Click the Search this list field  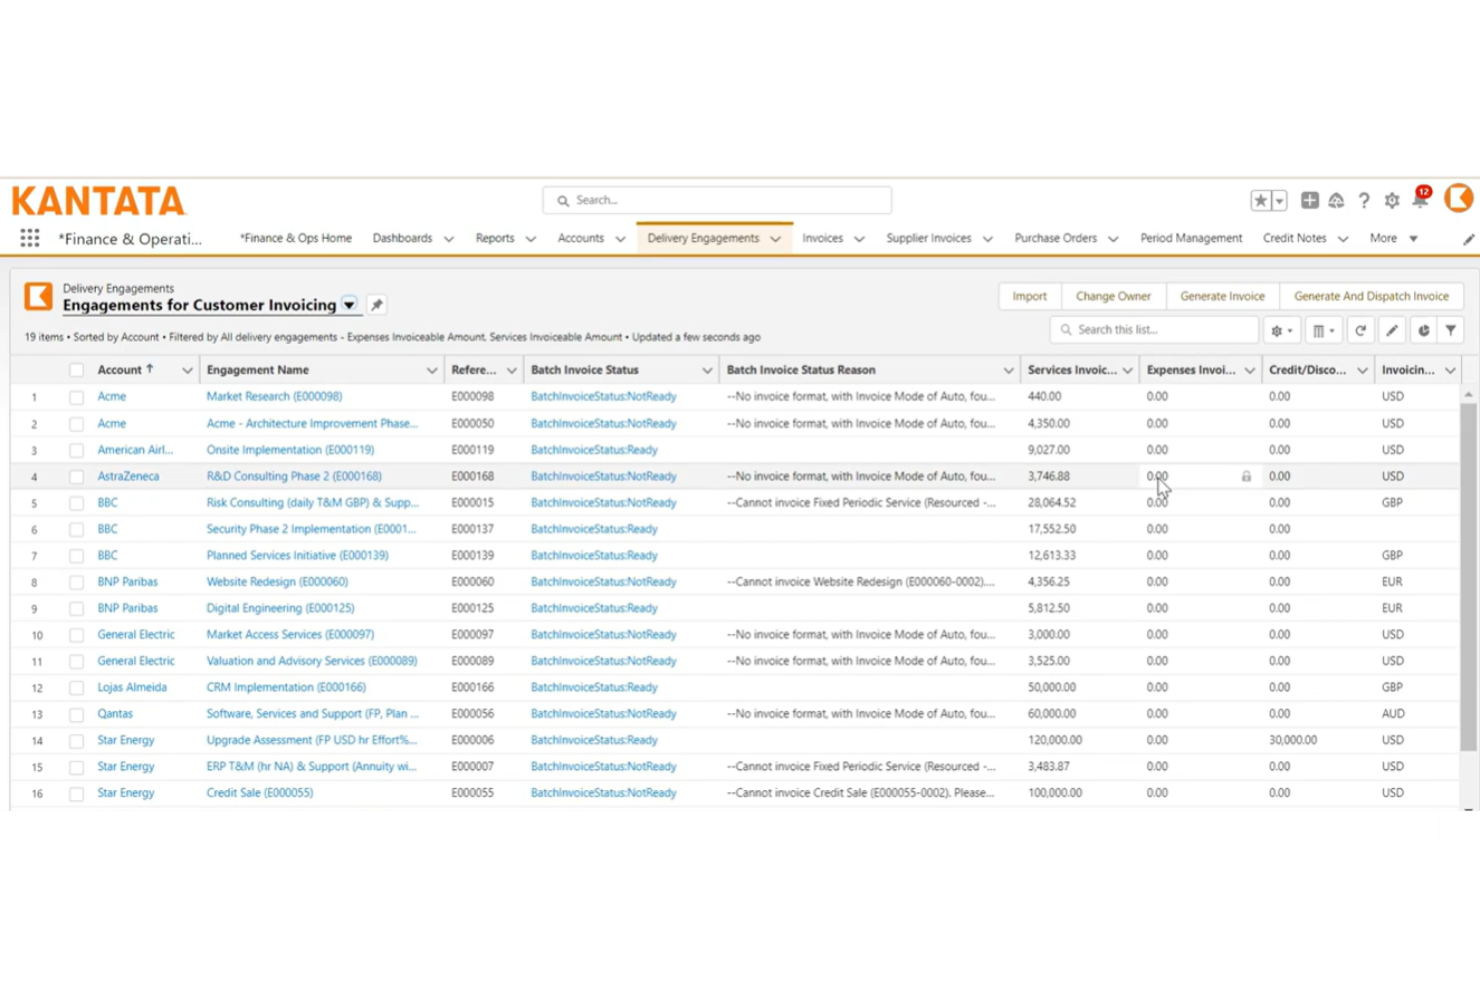click(1154, 330)
